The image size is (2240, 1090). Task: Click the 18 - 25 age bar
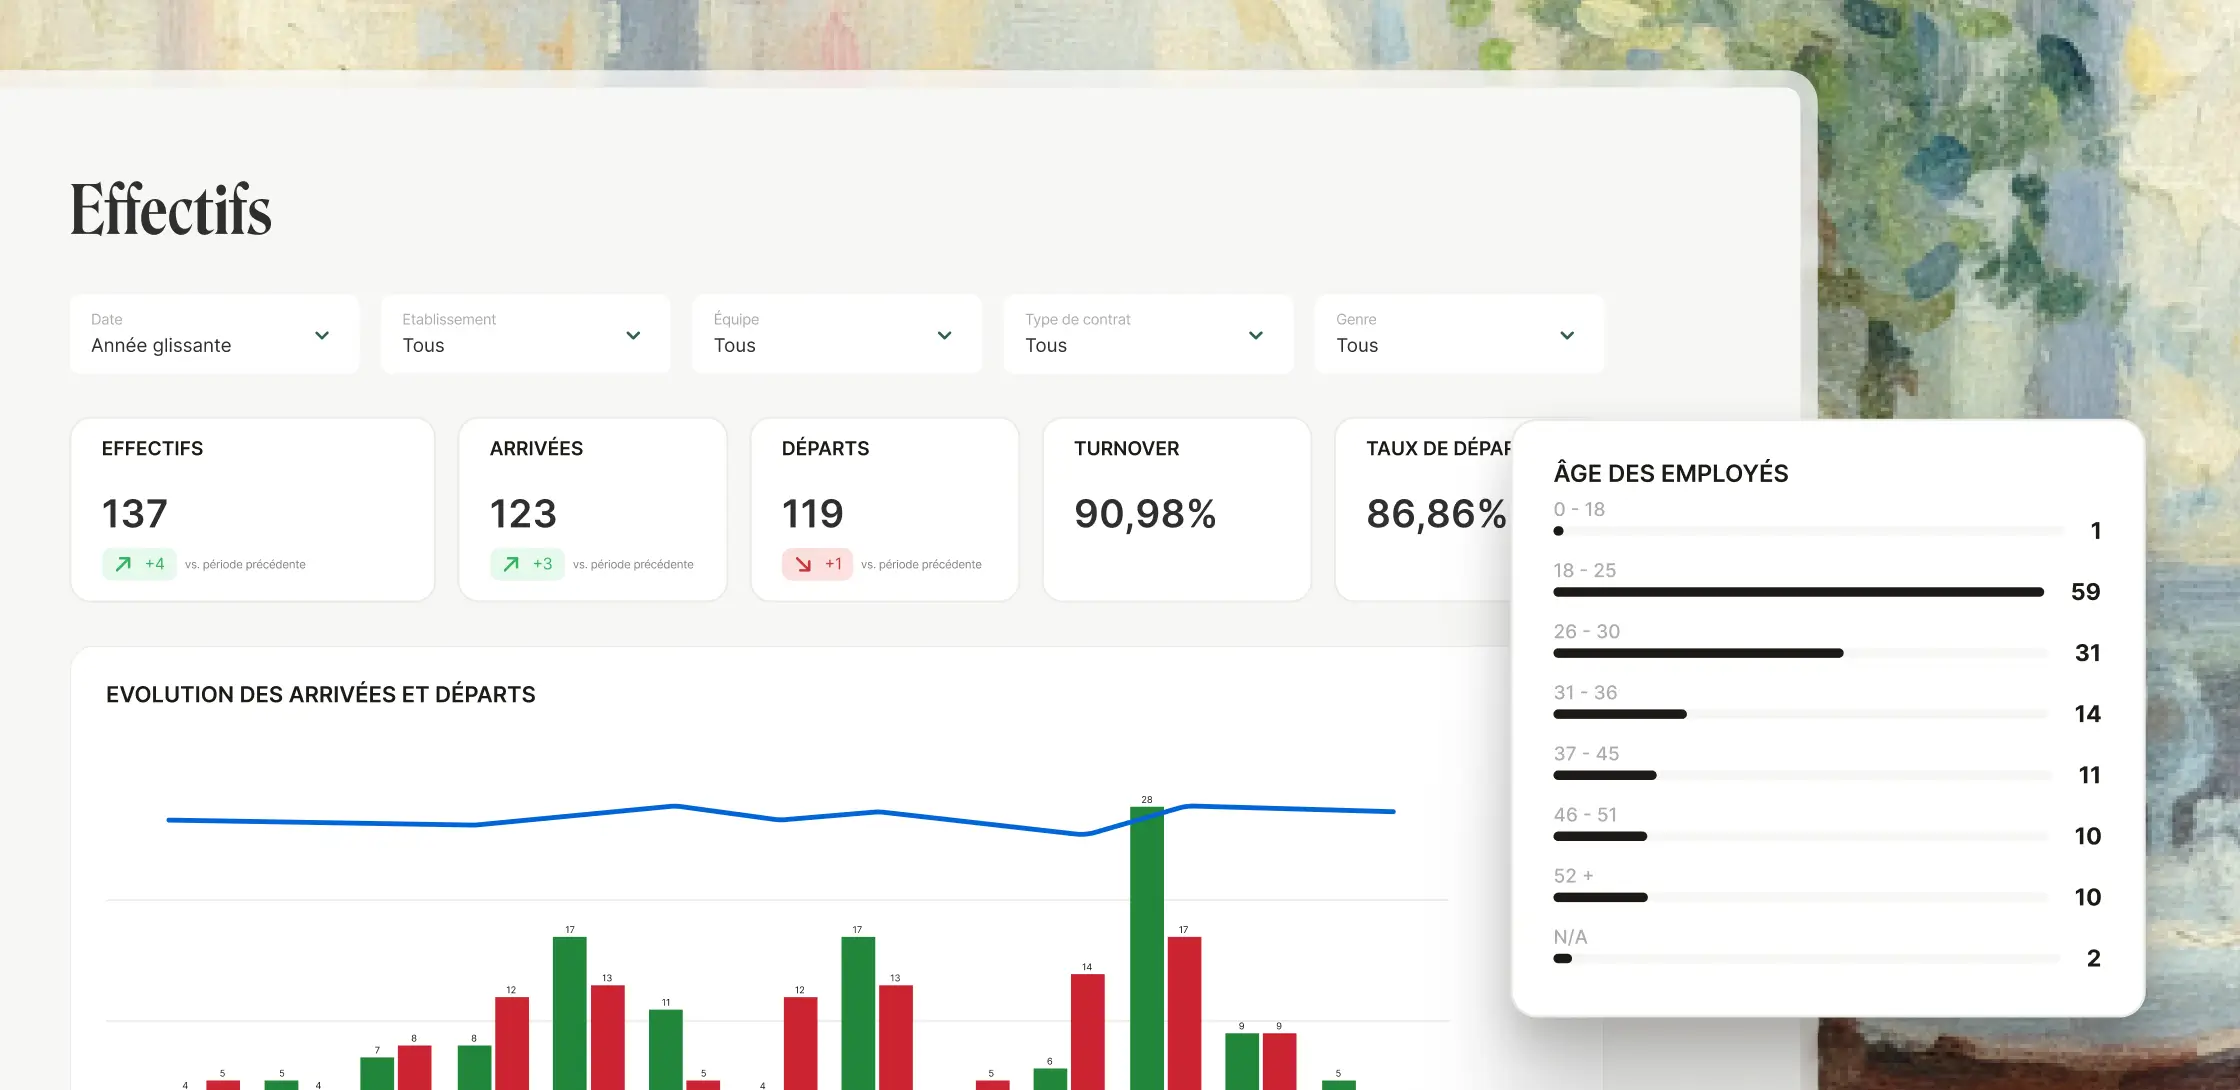click(x=1797, y=592)
